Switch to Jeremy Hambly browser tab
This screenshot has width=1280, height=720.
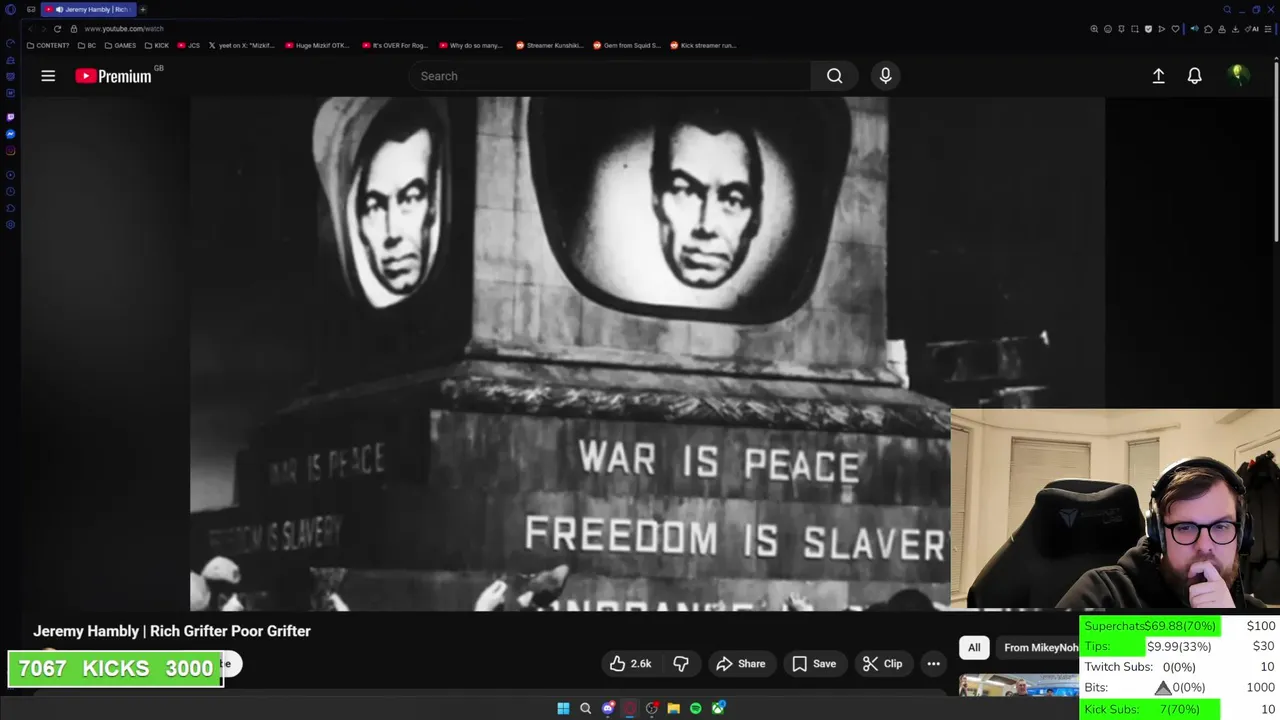click(x=88, y=10)
